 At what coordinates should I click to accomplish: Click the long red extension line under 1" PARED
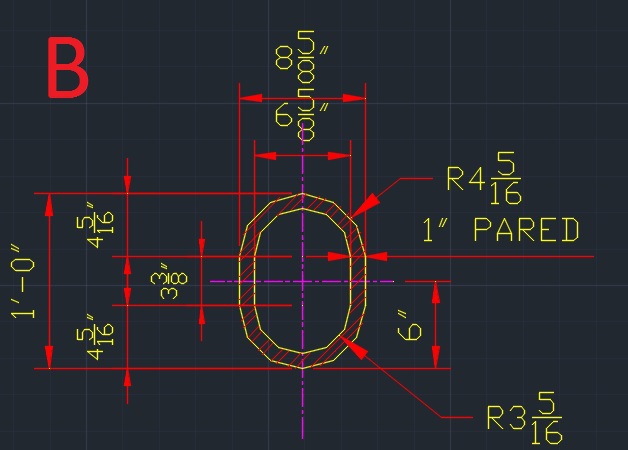pyautogui.click(x=500, y=257)
